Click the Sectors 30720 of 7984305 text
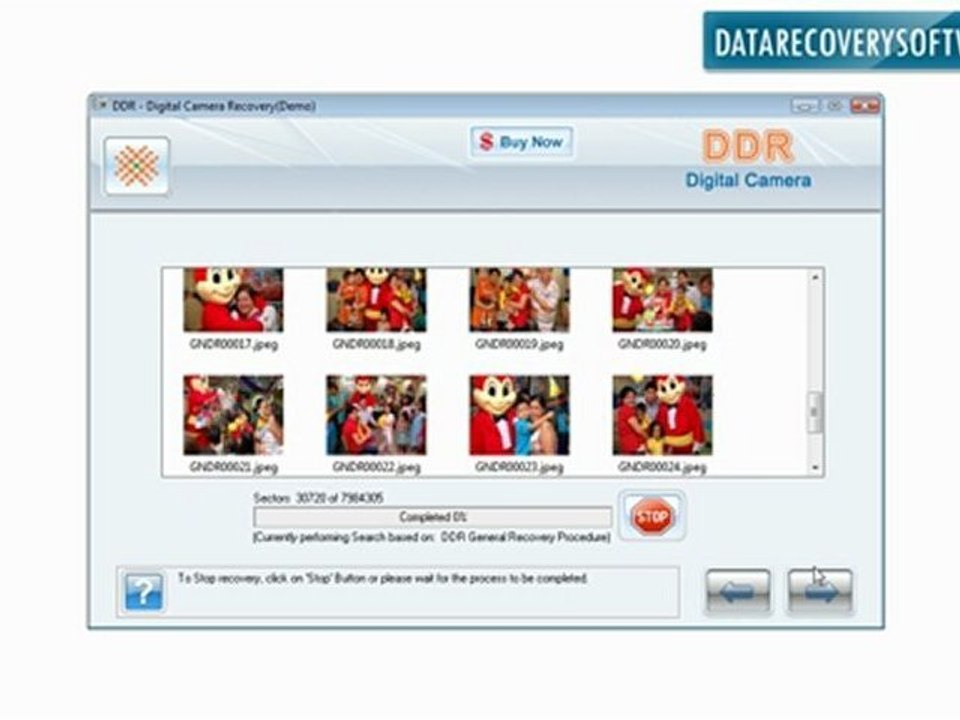Screen dimensions: 960x720 (318, 498)
